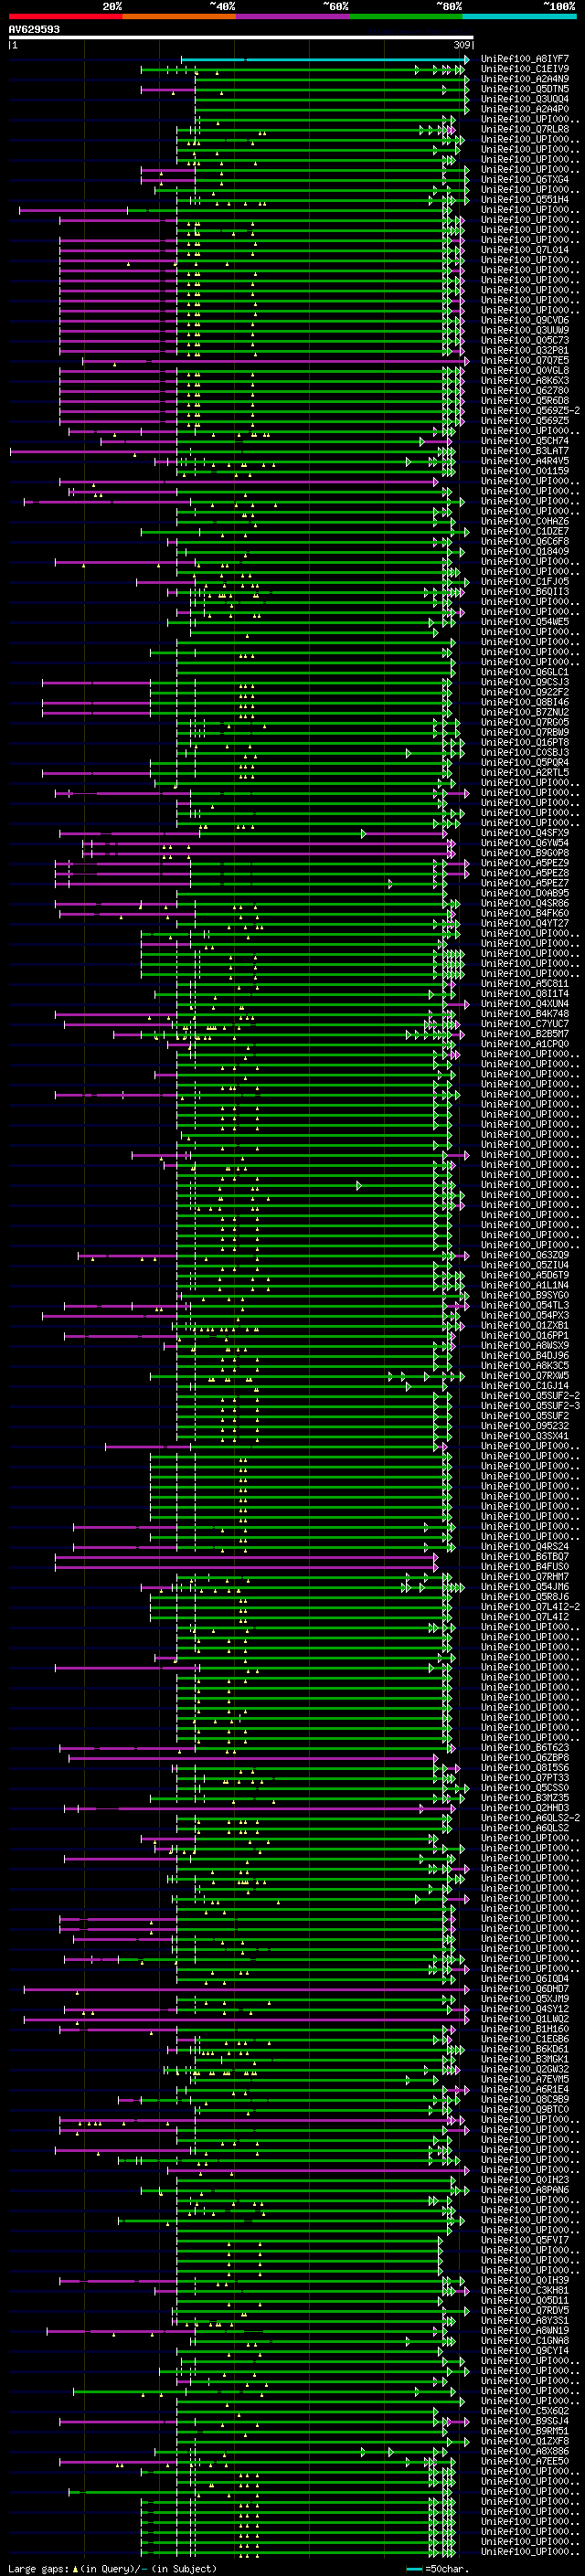Select the UniRef100_Q6C6F8 label
585x2576 pixels.
tap(525, 541)
